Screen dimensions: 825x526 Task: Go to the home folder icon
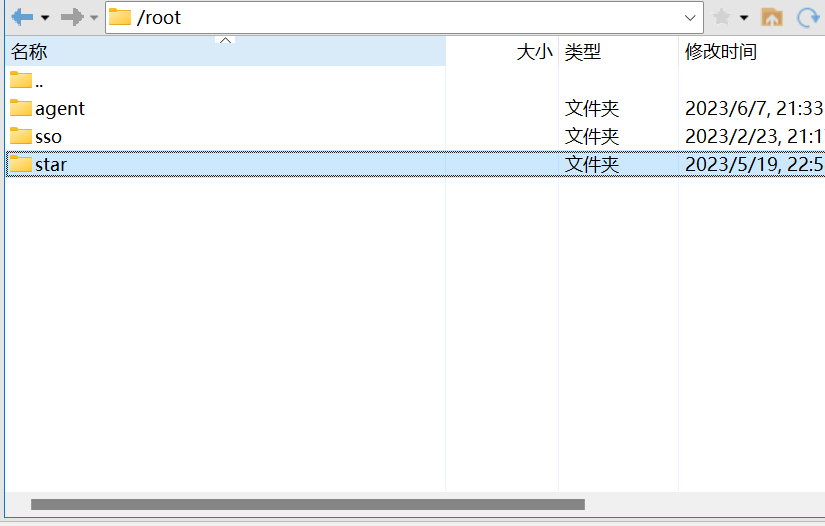tap(772, 17)
